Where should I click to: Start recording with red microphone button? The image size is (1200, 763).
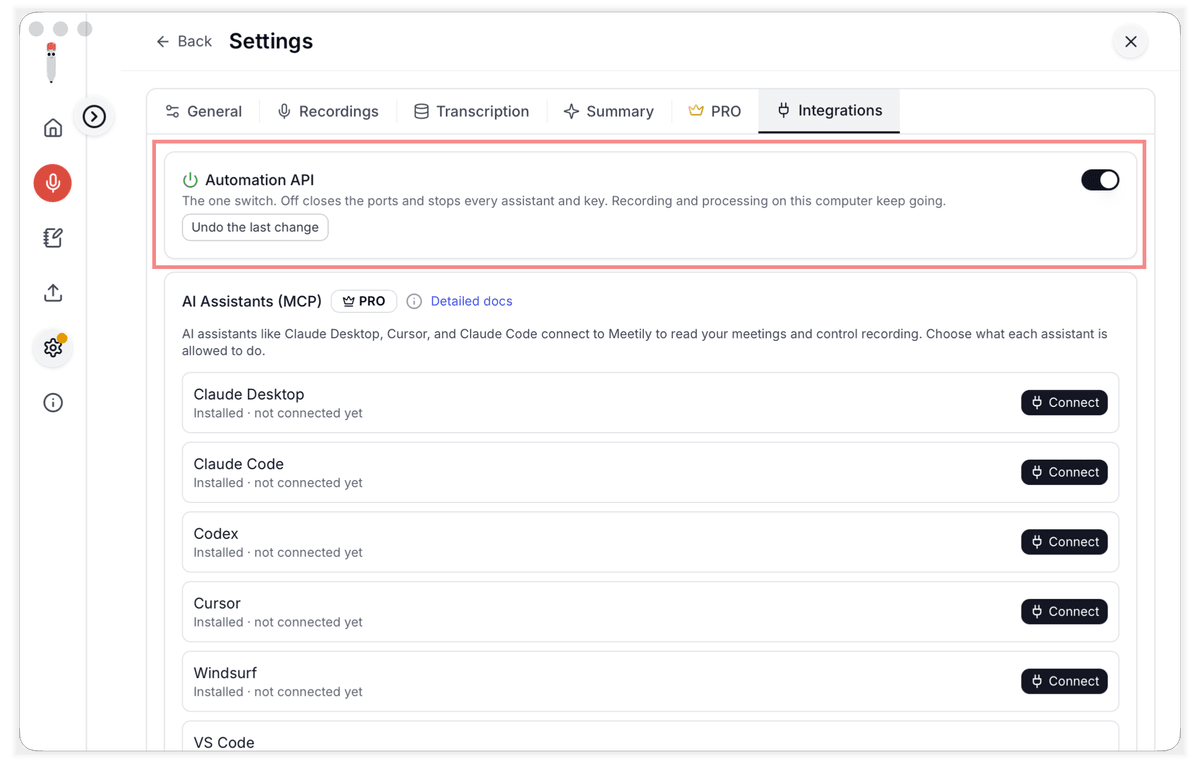coord(53,183)
